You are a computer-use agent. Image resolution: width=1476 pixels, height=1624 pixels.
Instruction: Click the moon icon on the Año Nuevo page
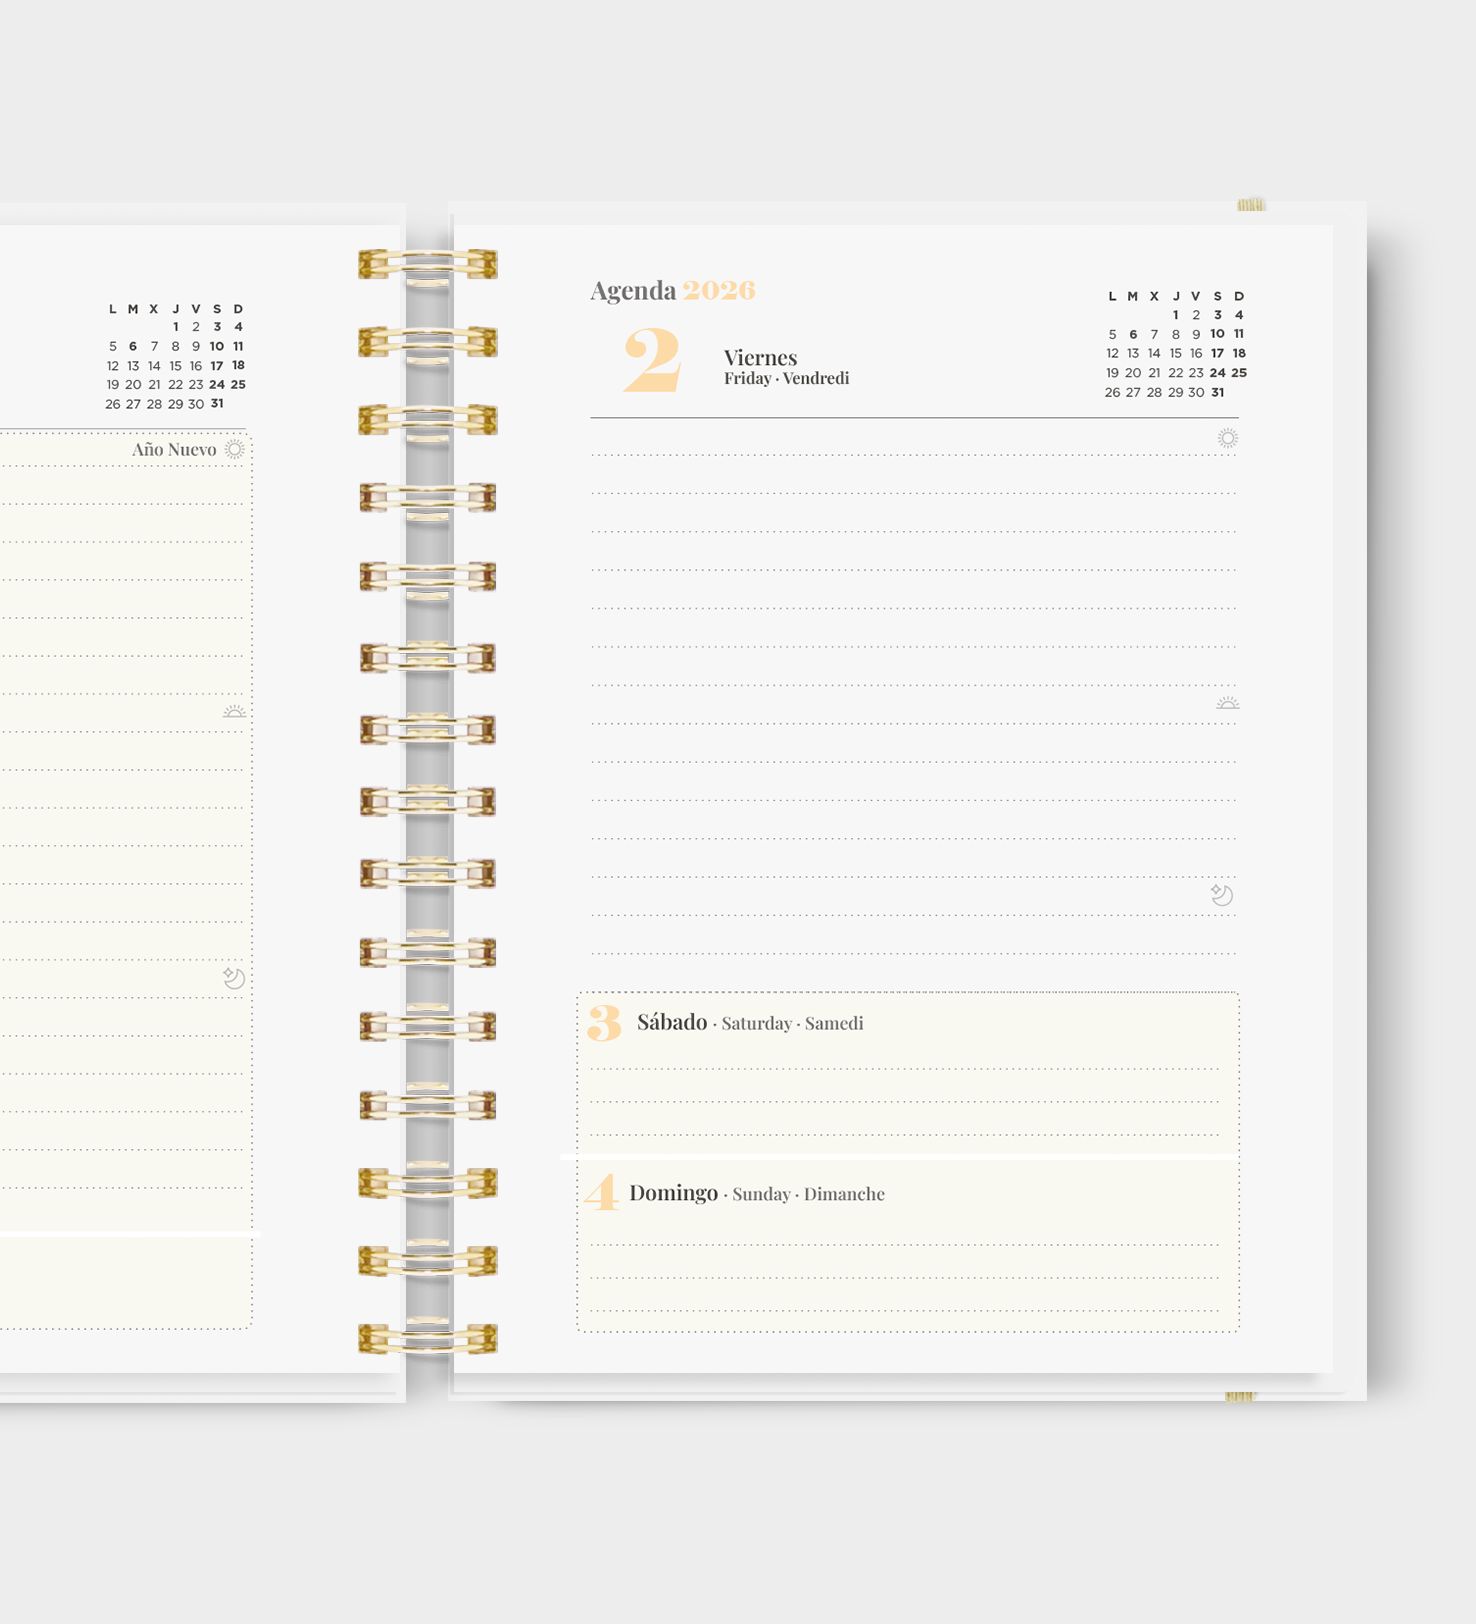(234, 978)
